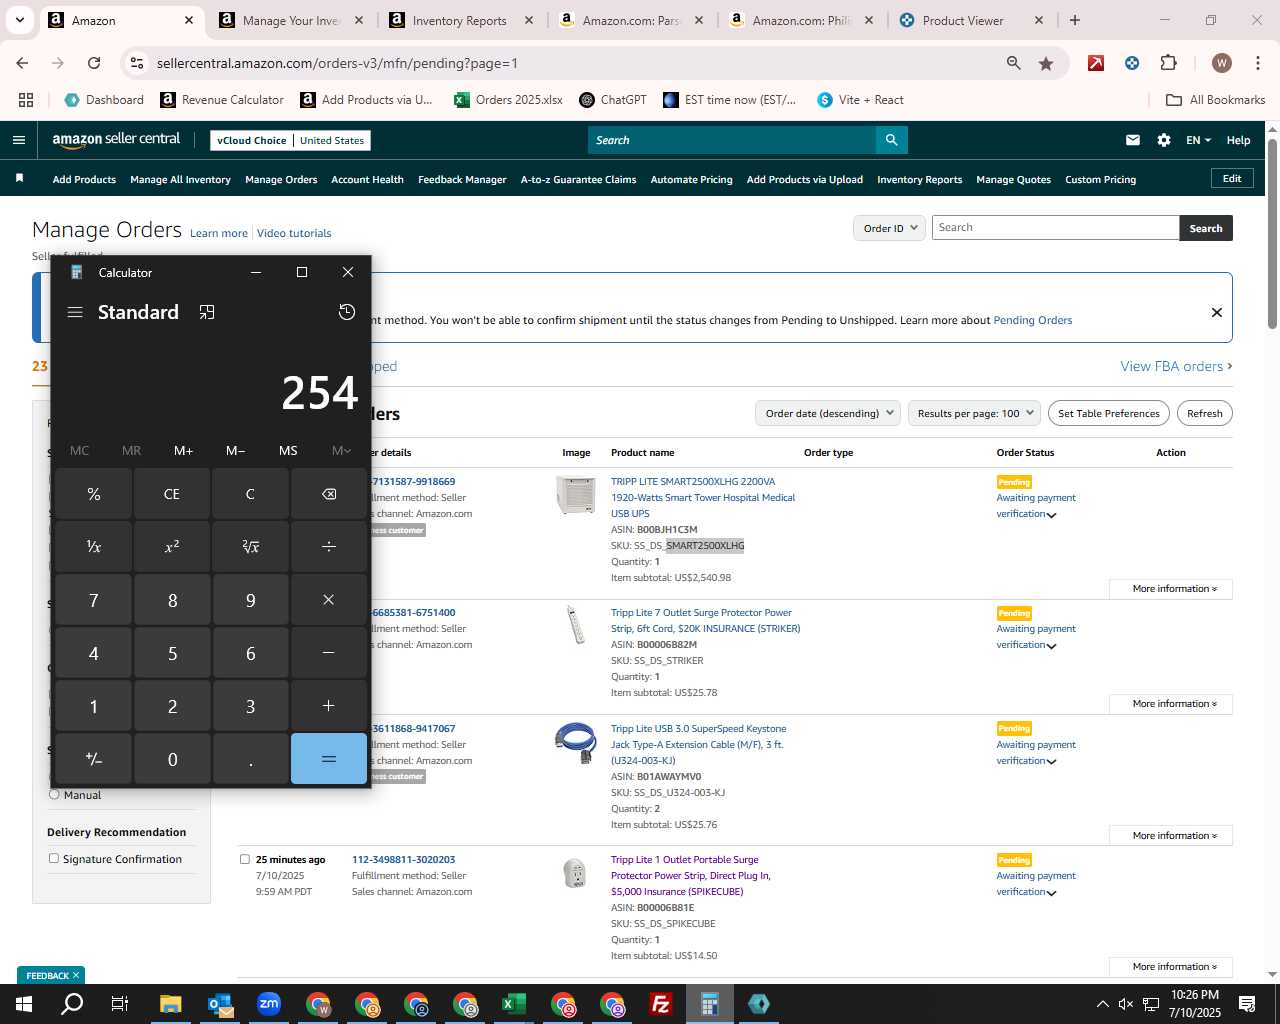Click View FBA orders link
Image resolution: width=1280 pixels, height=1024 pixels.
click(1176, 366)
